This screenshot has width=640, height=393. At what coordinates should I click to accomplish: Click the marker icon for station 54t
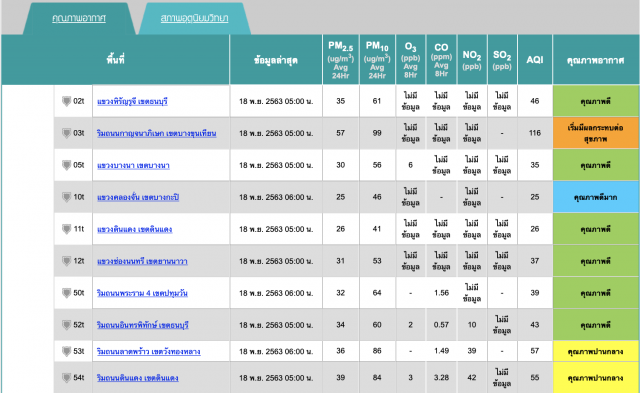click(67, 378)
